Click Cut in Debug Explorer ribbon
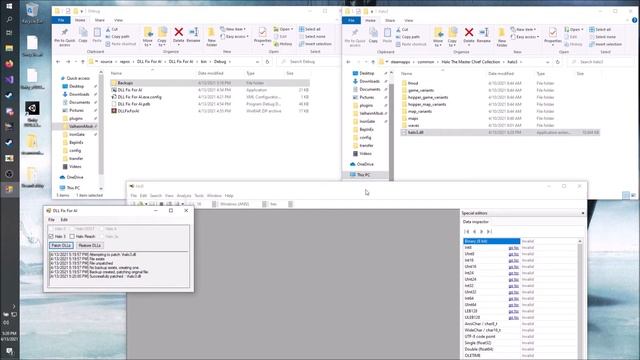The width and height of the screenshot is (640, 360). click(x=112, y=29)
